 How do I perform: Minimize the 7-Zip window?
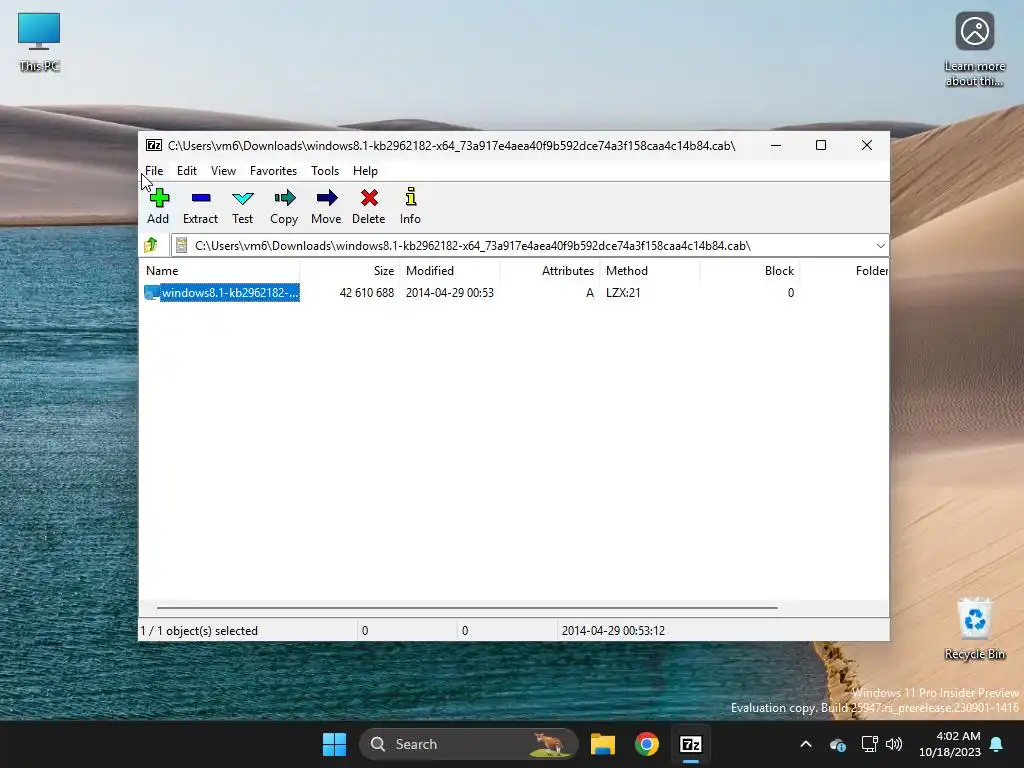pyautogui.click(x=776, y=146)
